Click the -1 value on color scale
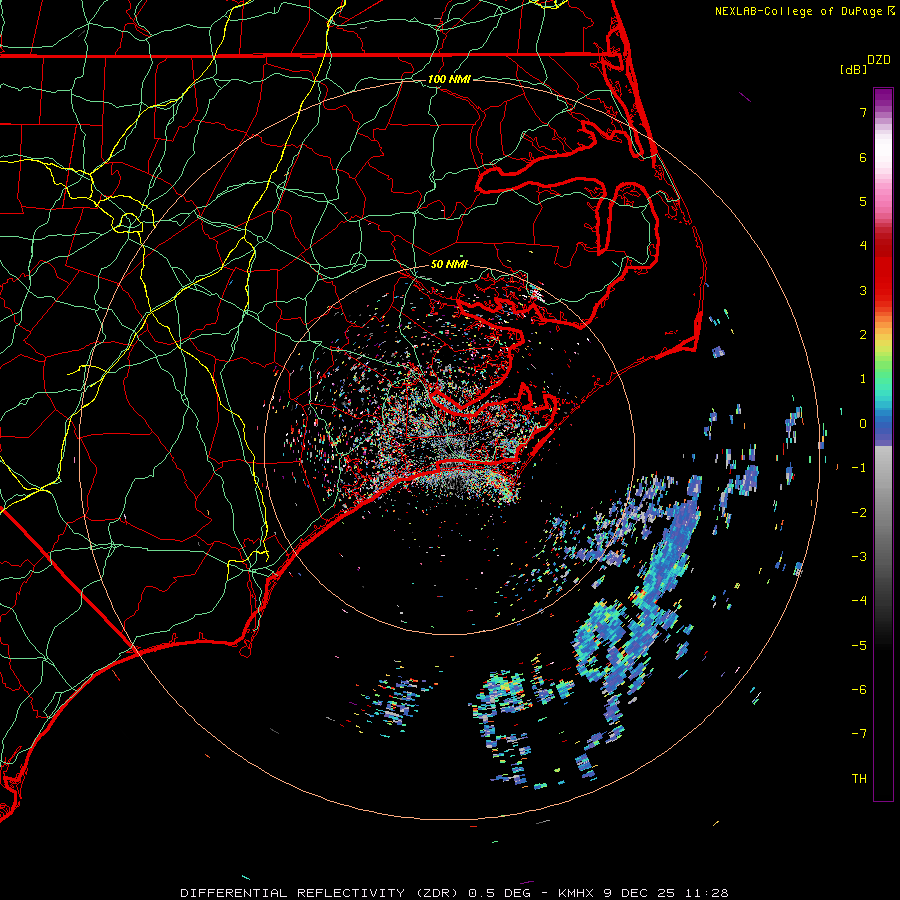The image size is (900, 900). [x=859, y=468]
